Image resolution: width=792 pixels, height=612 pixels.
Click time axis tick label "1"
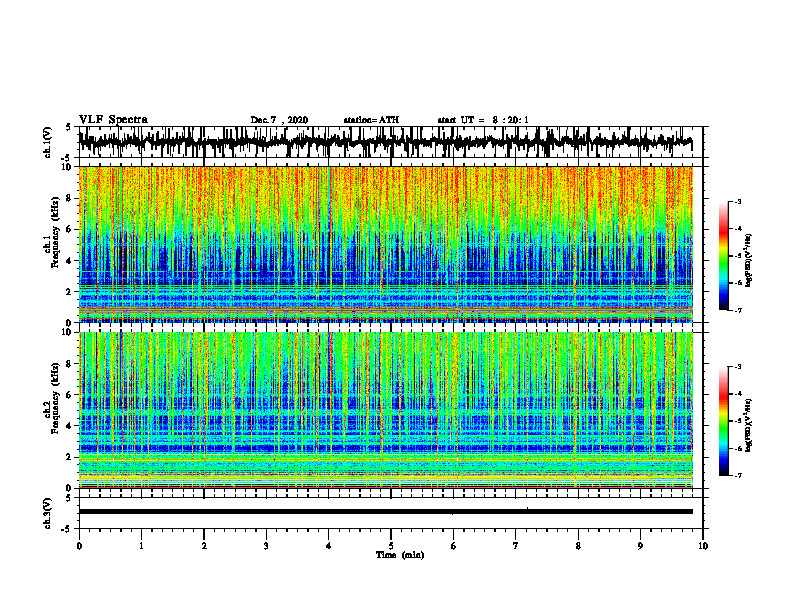pyautogui.click(x=141, y=546)
